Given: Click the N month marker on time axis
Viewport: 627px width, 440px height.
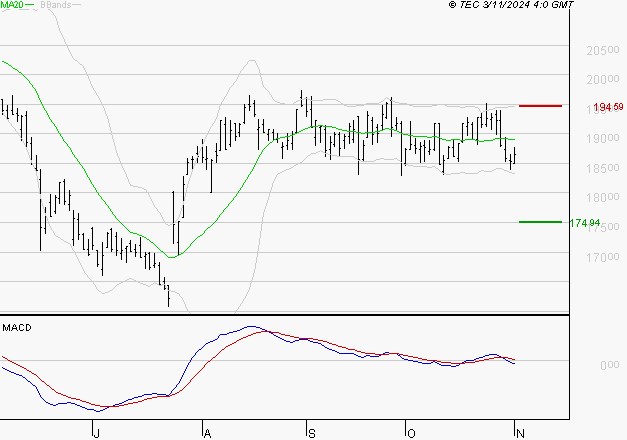Looking at the screenshot, I should [x=519, y=433].
